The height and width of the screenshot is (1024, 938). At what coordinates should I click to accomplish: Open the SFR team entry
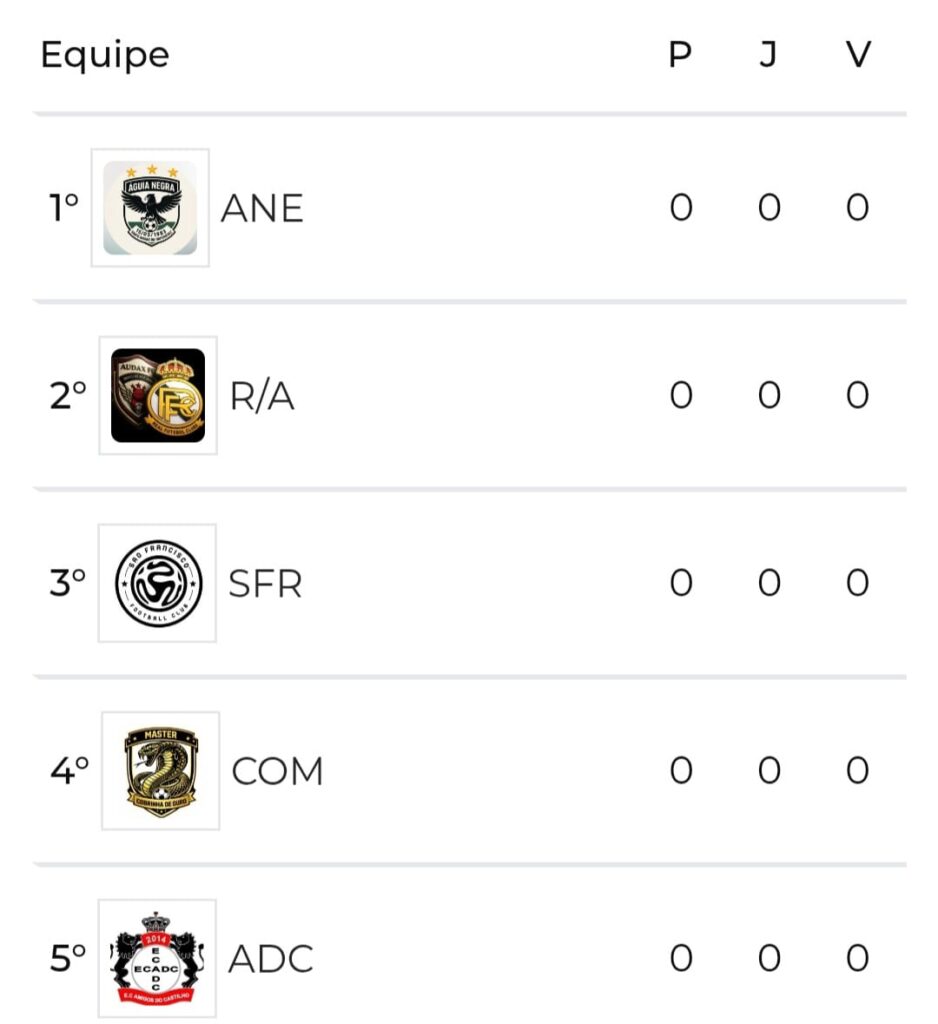(x=265, y=583)
